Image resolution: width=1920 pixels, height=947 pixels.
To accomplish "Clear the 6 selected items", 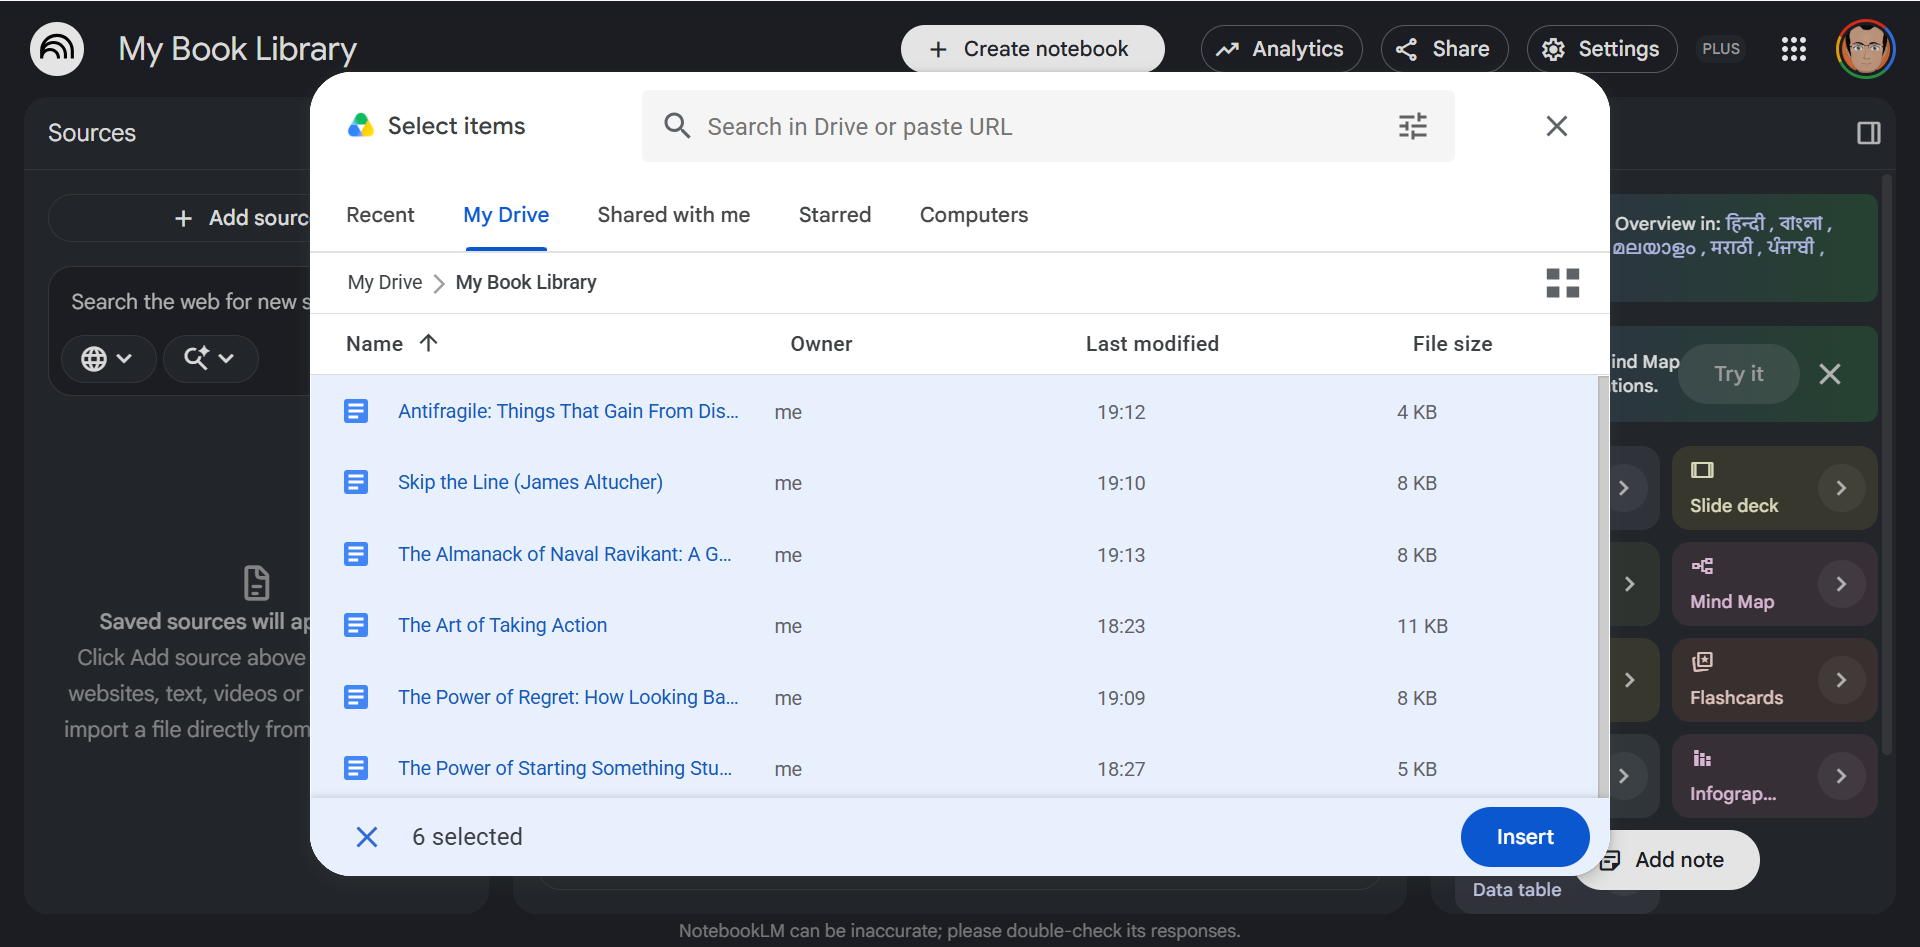I will pos(367,837).
